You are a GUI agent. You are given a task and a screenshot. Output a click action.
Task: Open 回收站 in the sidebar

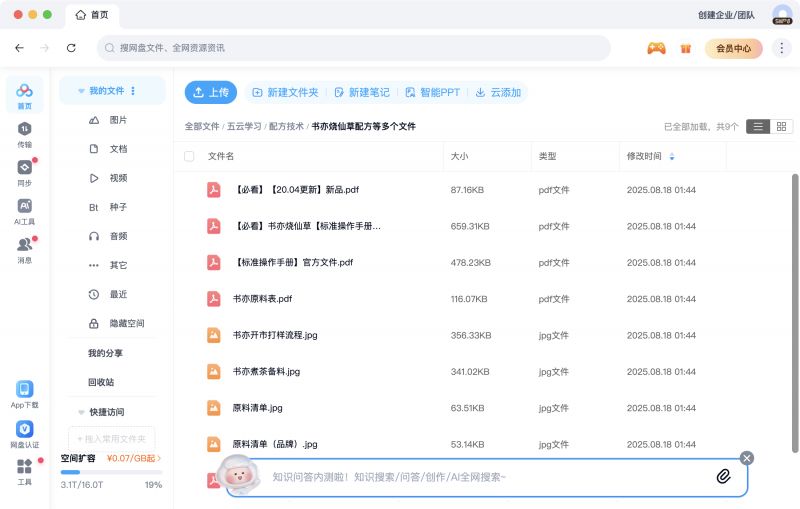[101, 382]
